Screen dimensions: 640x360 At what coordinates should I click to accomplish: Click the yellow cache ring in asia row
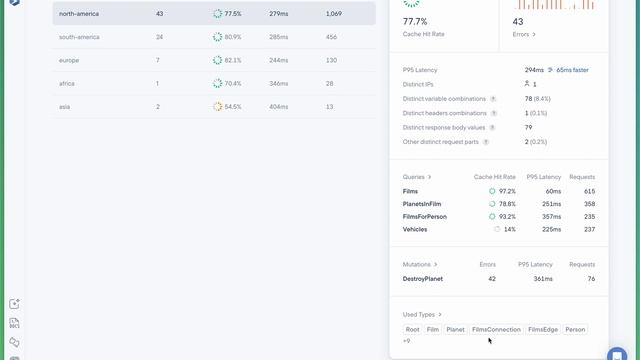coord(218,107)
